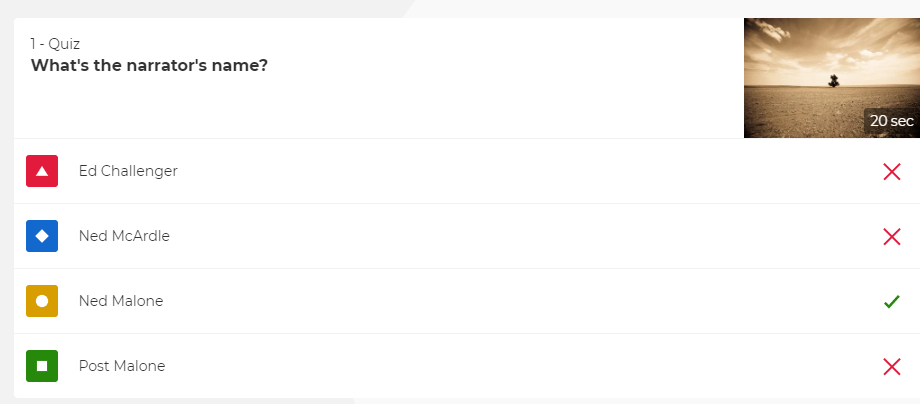Click the blue diamond answer icon
920x404 pixels.
(42, 236)
